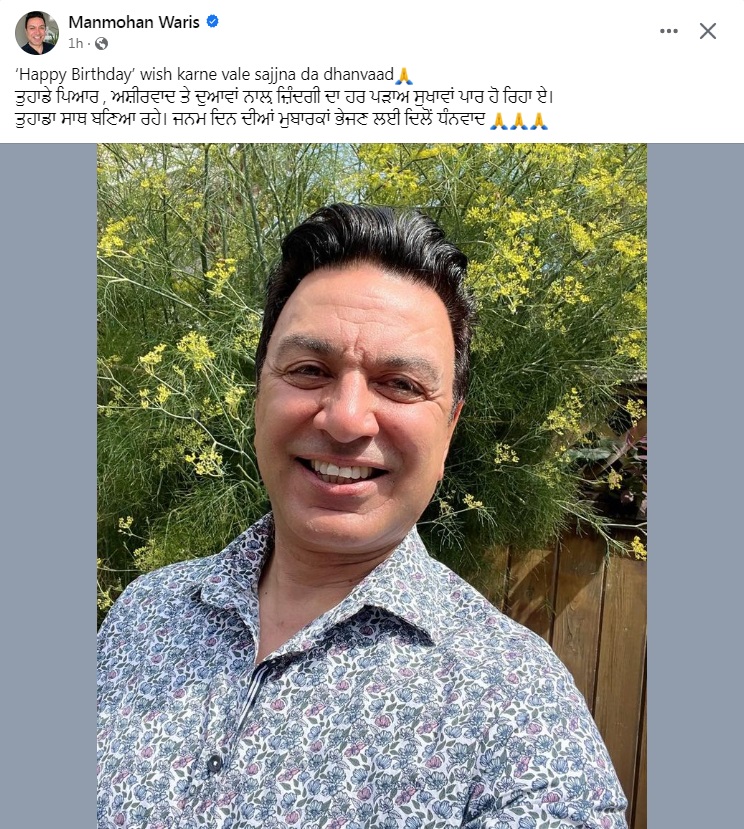Click last of three folded hands emojis
744x829 pixels.
[x=539, y=121]
